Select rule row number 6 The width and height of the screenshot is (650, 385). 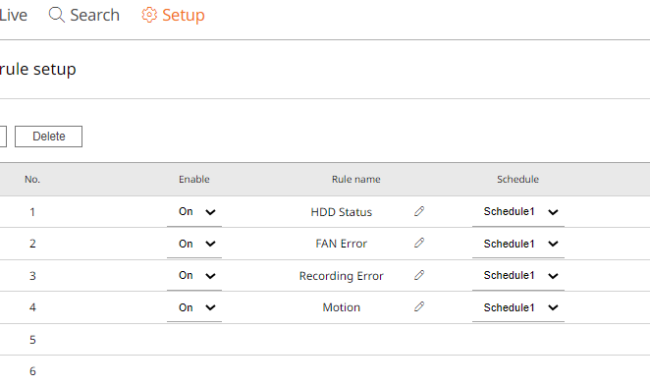(x=325, y=370)
